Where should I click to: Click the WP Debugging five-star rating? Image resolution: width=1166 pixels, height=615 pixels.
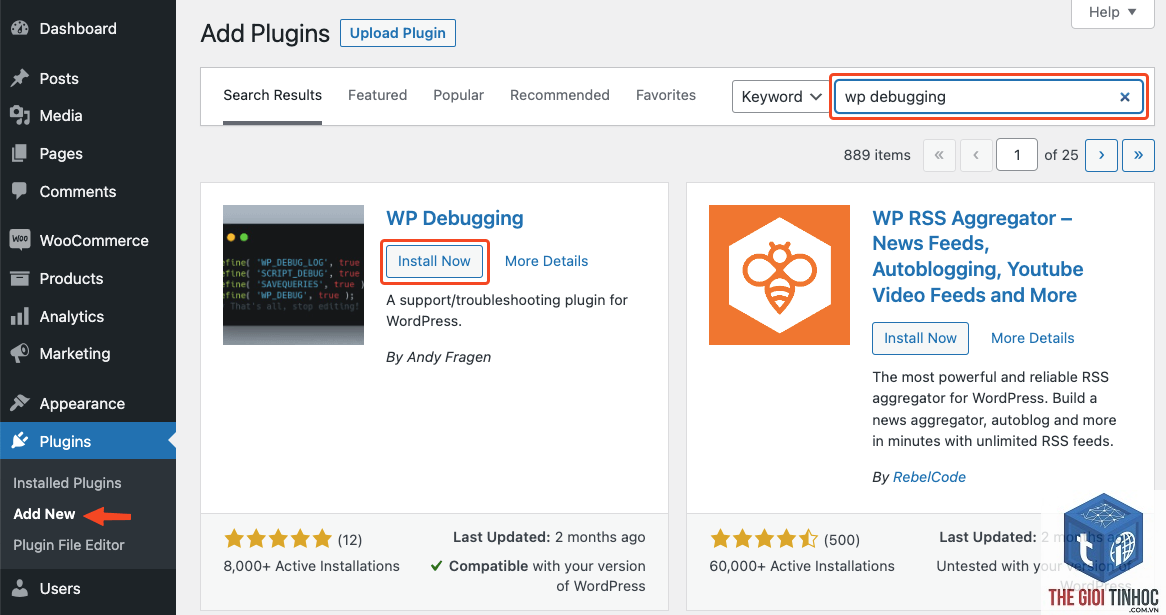click(x=278, y=538)
